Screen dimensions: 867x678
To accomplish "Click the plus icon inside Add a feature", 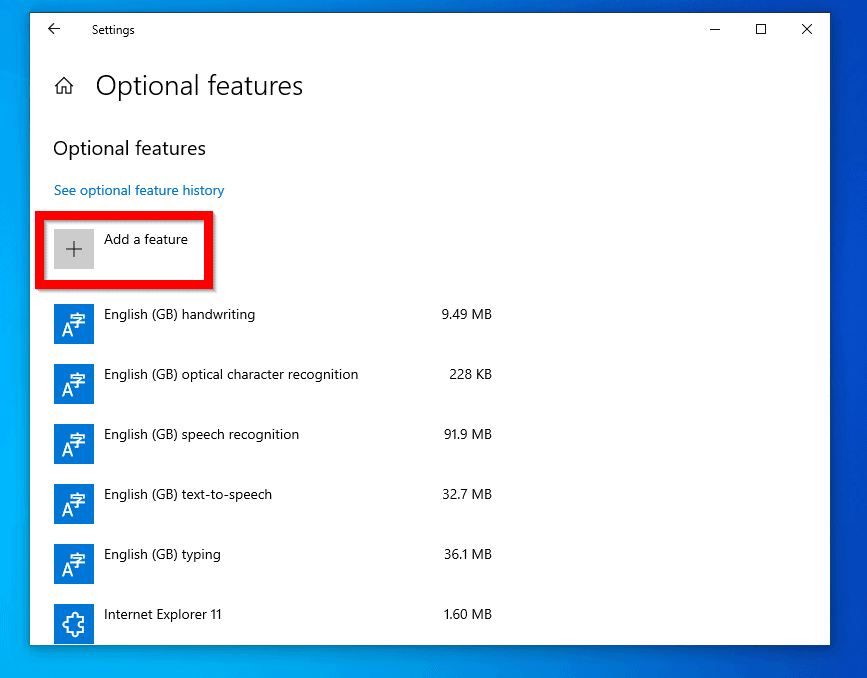I will pos(73,248).
